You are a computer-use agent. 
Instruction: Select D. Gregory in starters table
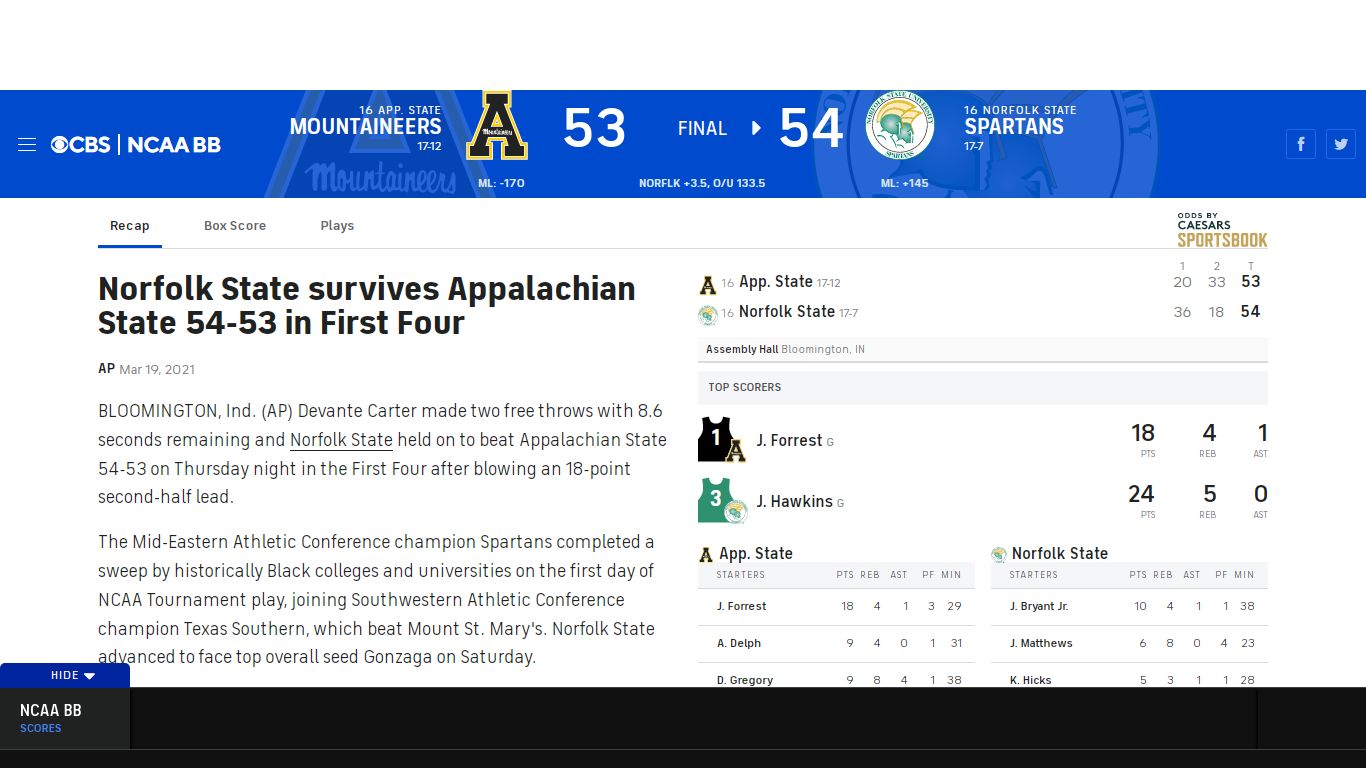click(745, 680)
